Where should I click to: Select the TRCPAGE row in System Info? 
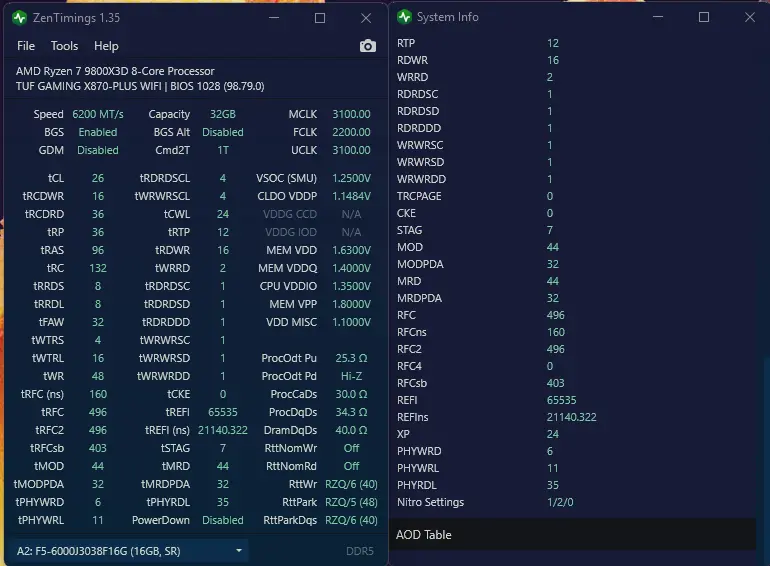pos(573,196)
